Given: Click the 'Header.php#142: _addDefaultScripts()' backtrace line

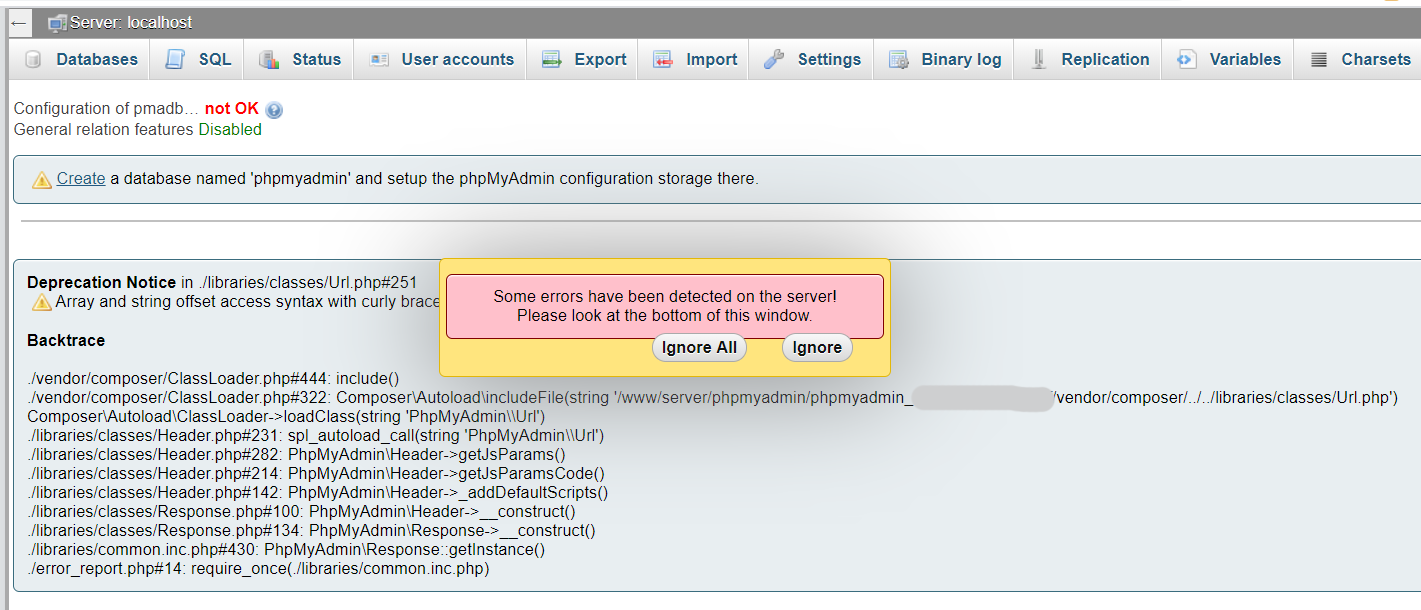Looking at the screenshot, I should 317,493.
